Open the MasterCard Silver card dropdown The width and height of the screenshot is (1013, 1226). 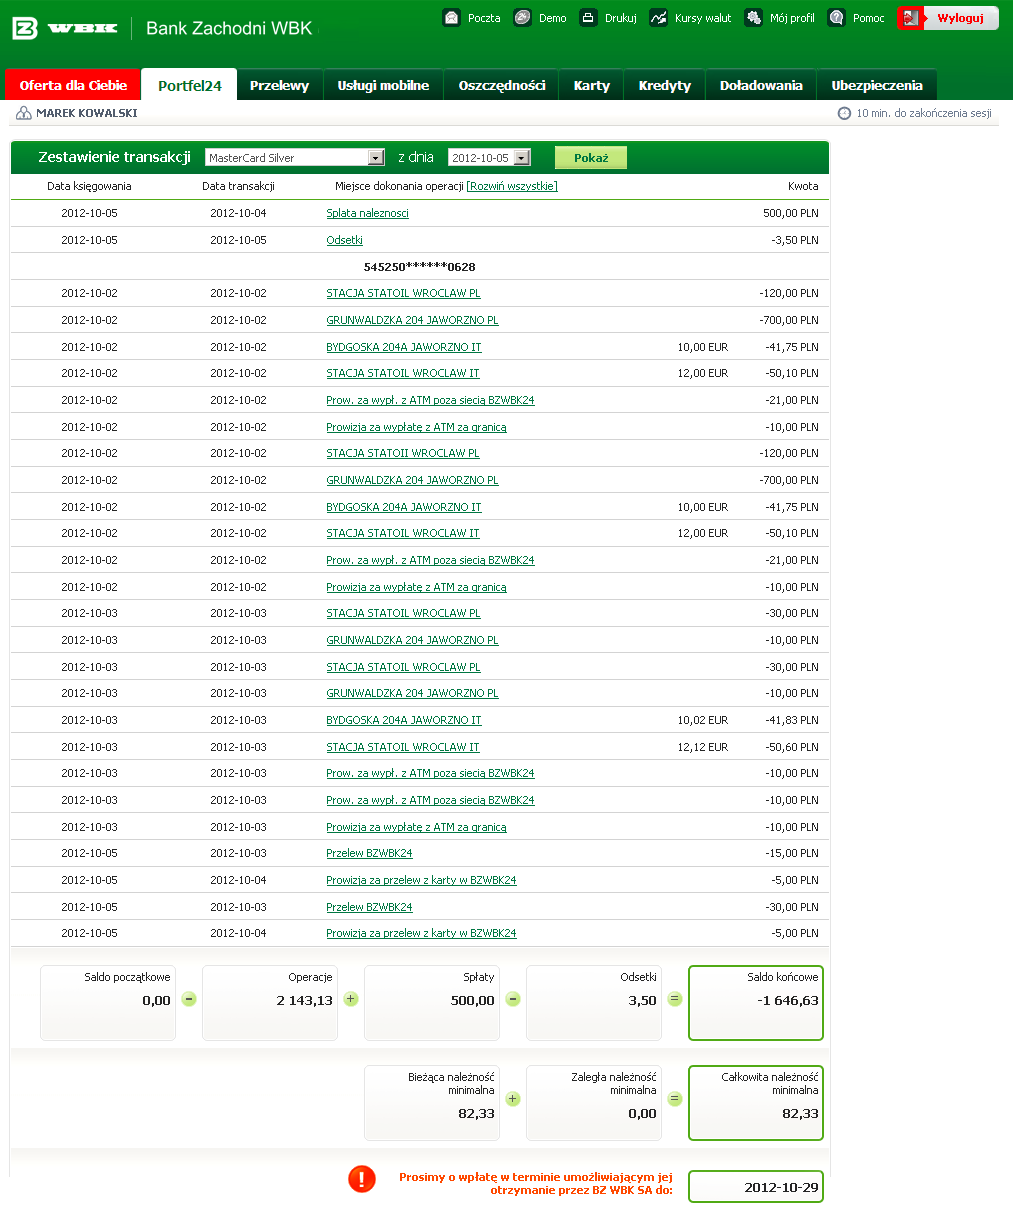295,158
